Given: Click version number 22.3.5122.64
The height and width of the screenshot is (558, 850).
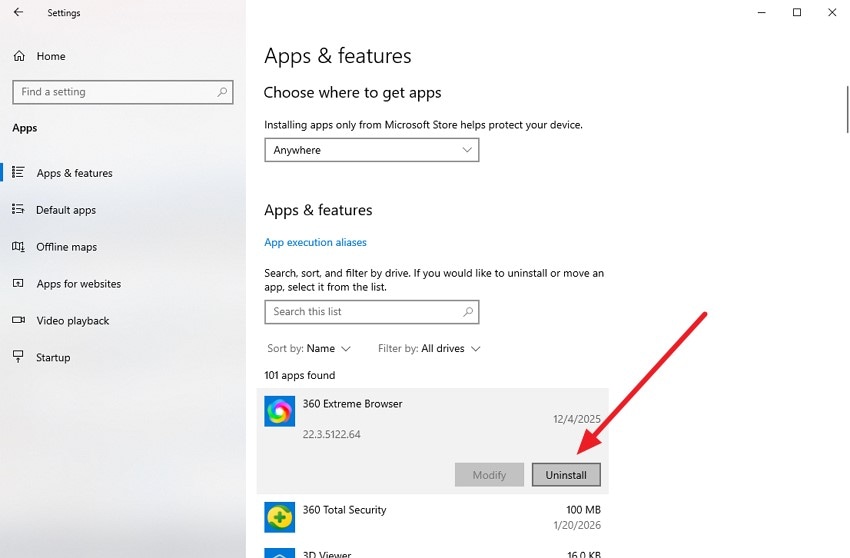Looking at the screenshot, I should pos(331,434).
